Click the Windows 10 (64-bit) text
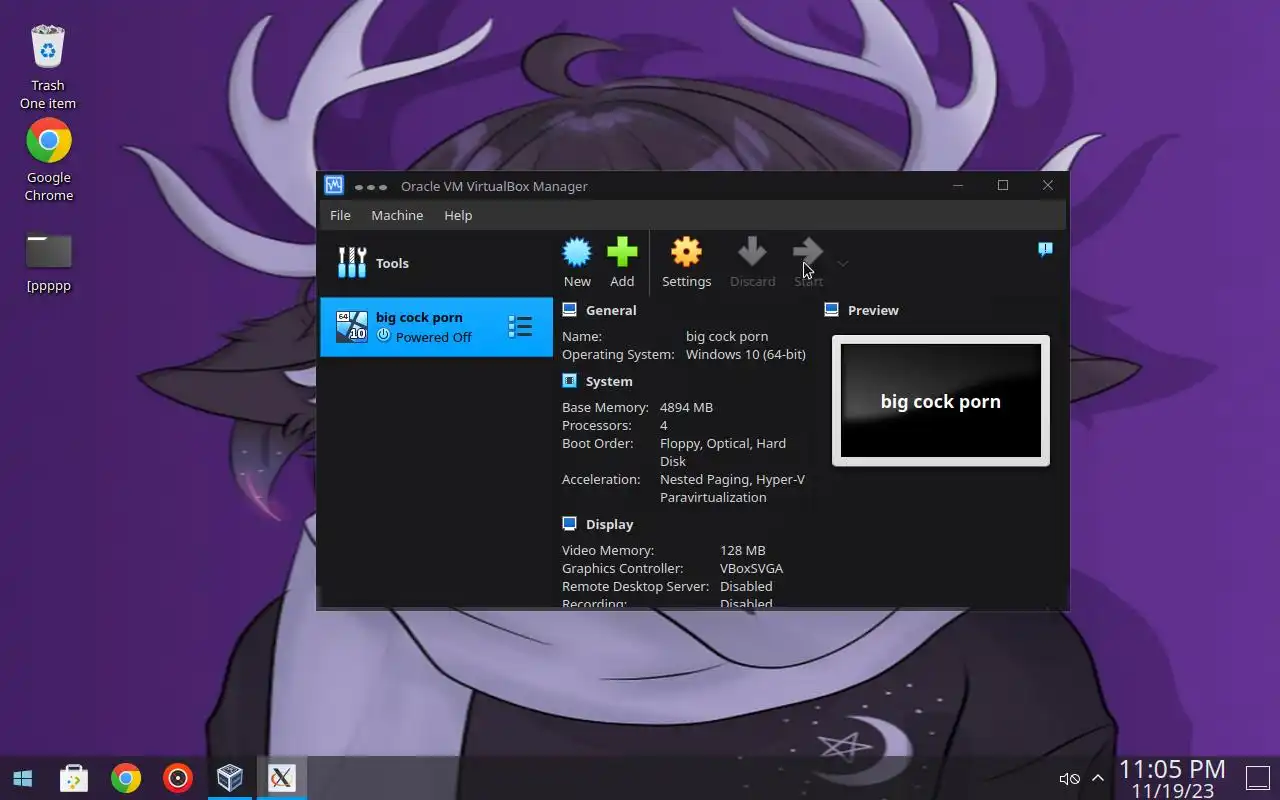 (745, 354)
